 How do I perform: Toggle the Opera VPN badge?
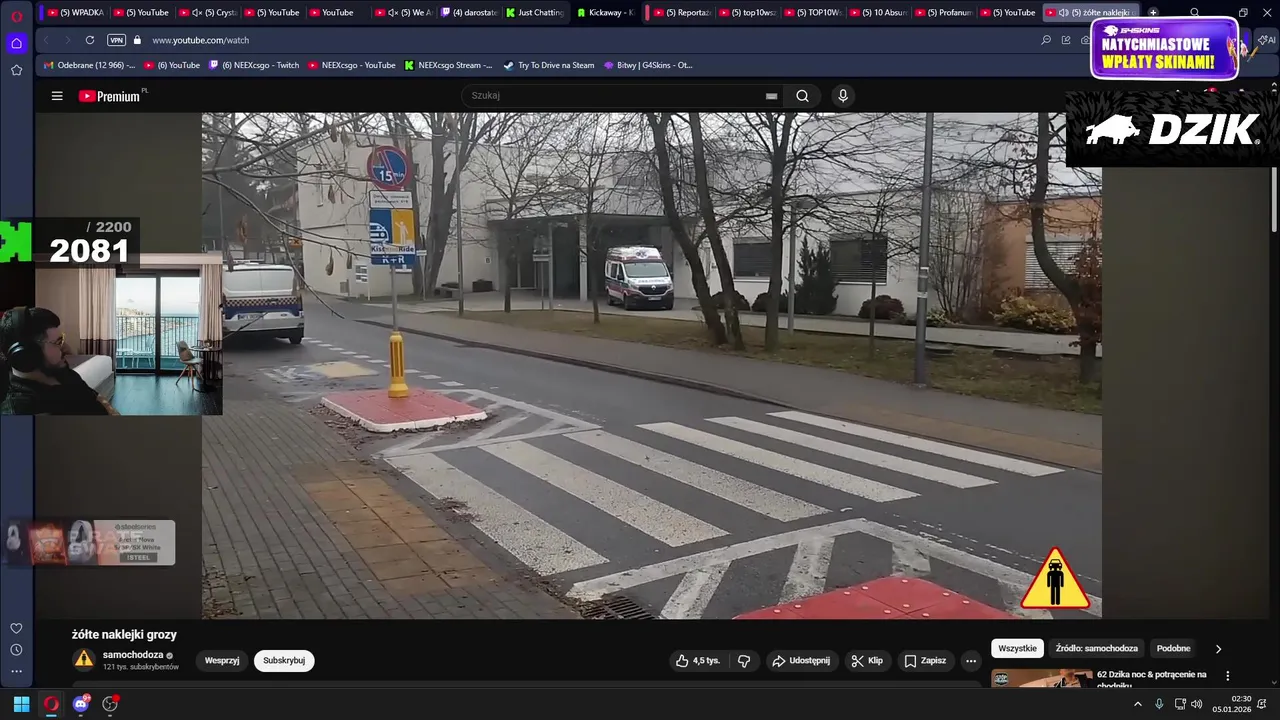pos(116,40)
